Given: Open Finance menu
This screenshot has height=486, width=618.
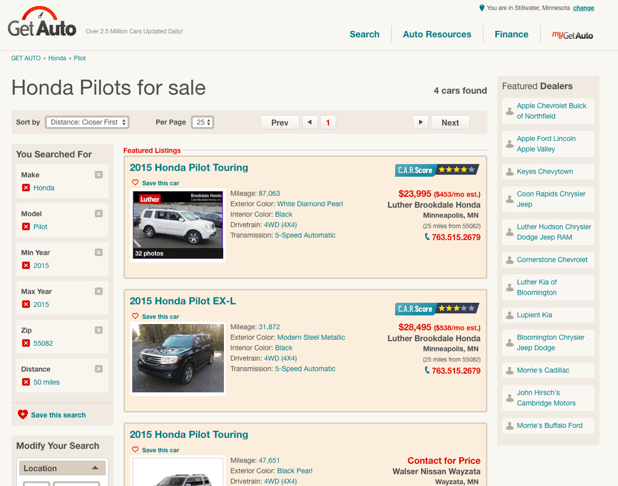Looking at the screenshot, I should 511,34.
